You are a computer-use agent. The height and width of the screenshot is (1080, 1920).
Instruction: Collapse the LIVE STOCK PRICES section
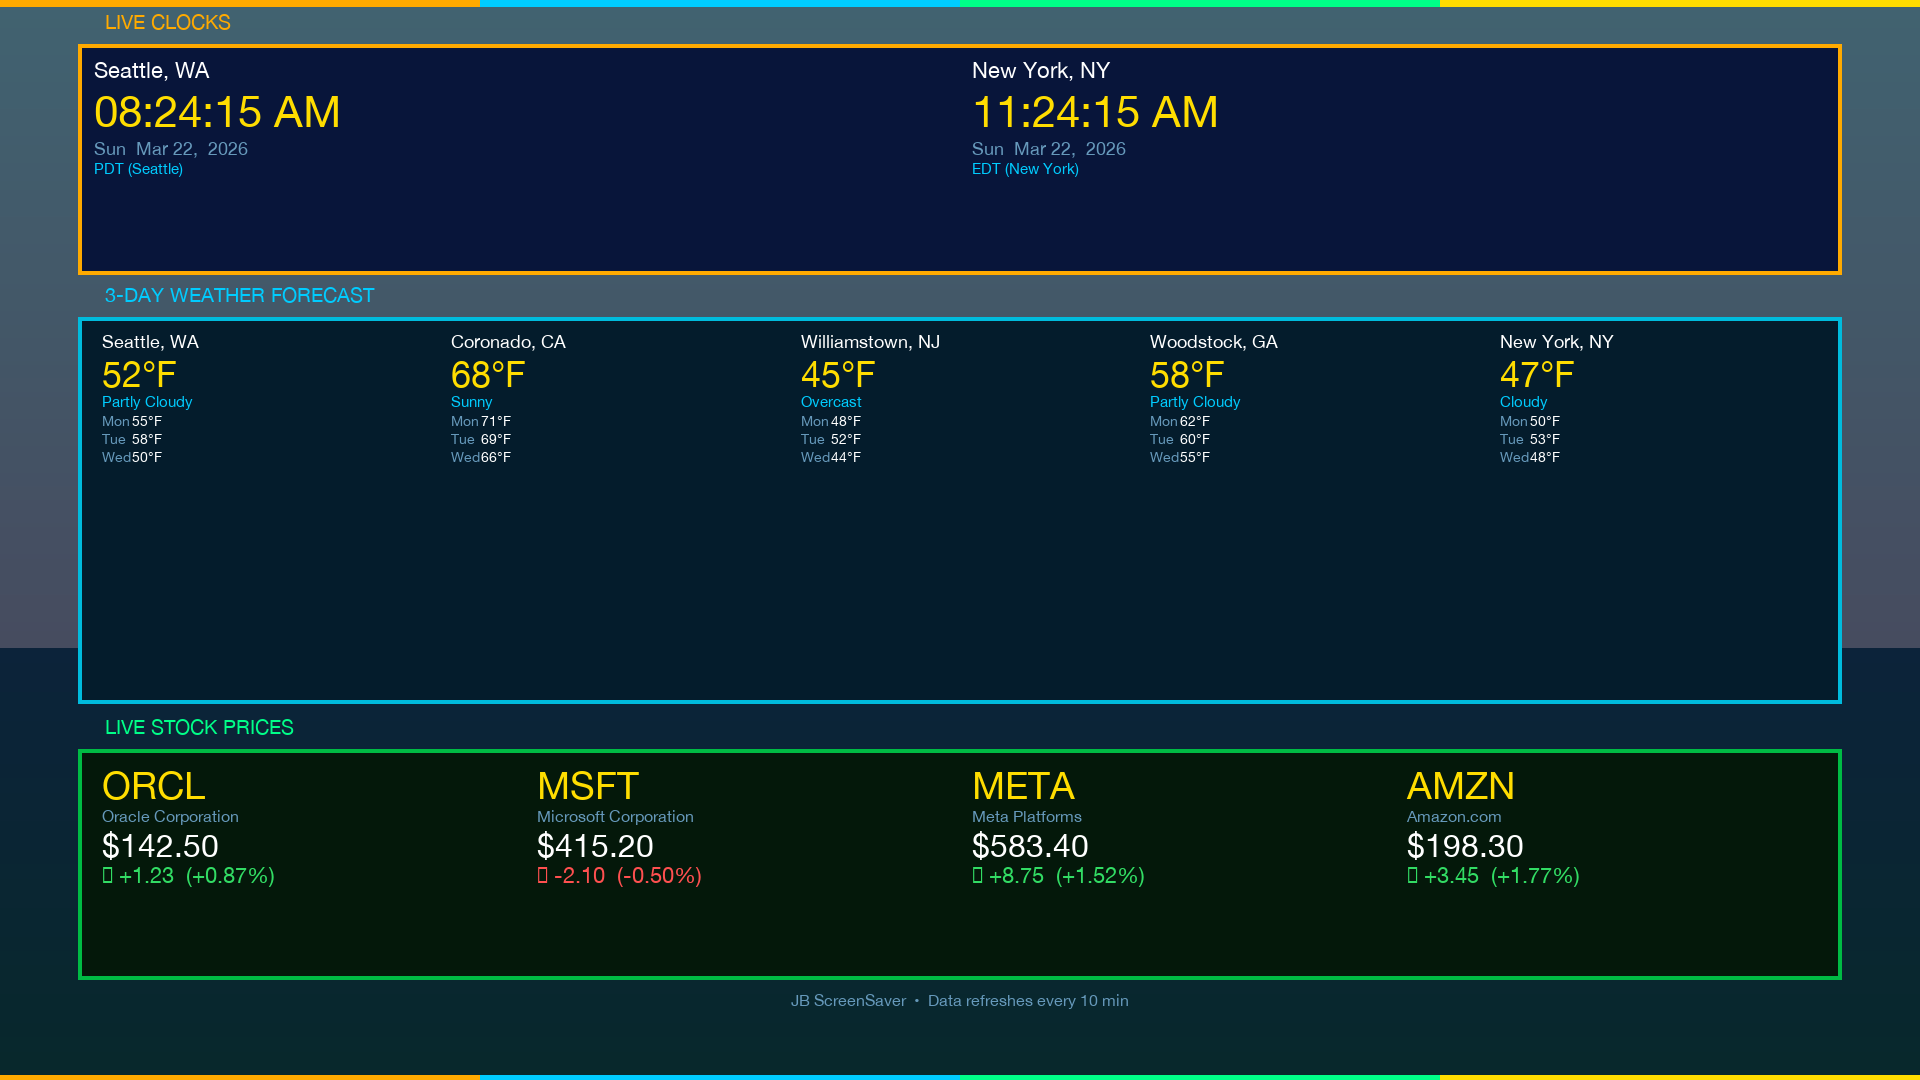[200, 728]
